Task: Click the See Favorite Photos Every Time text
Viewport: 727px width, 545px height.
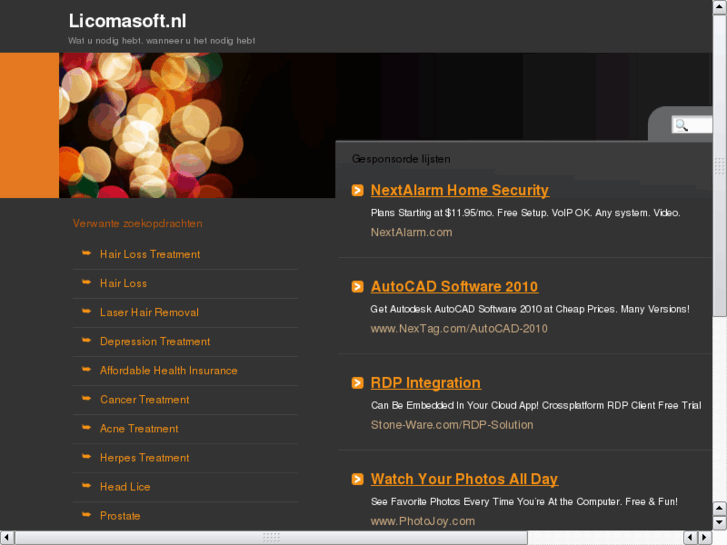Action: coord(524,502)
